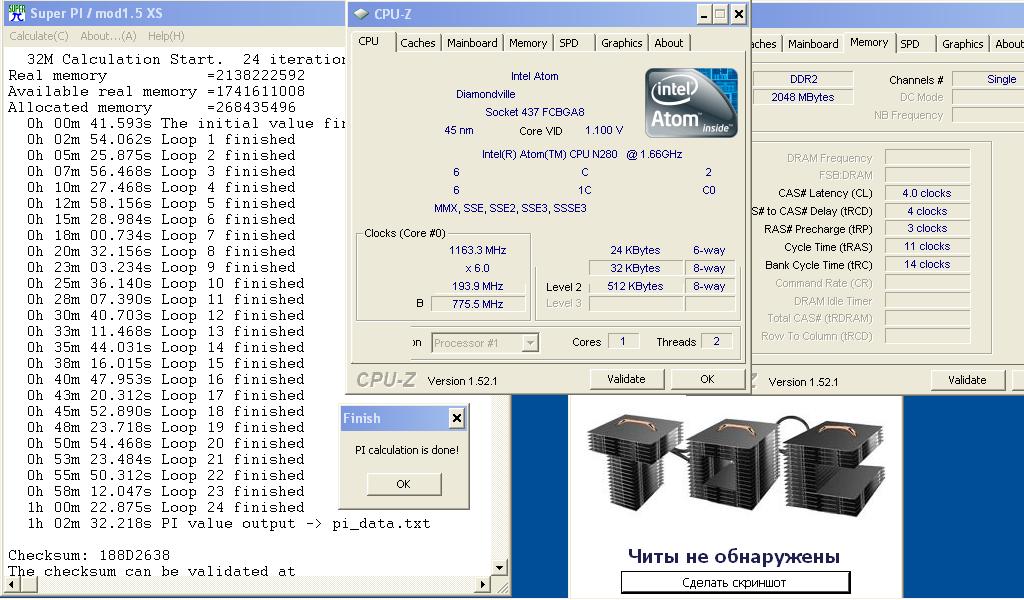Select SPD tab in the rear CPU-Z window
Image resolution: width=1024 pixels, height=600 pixels.
(910, 44)
